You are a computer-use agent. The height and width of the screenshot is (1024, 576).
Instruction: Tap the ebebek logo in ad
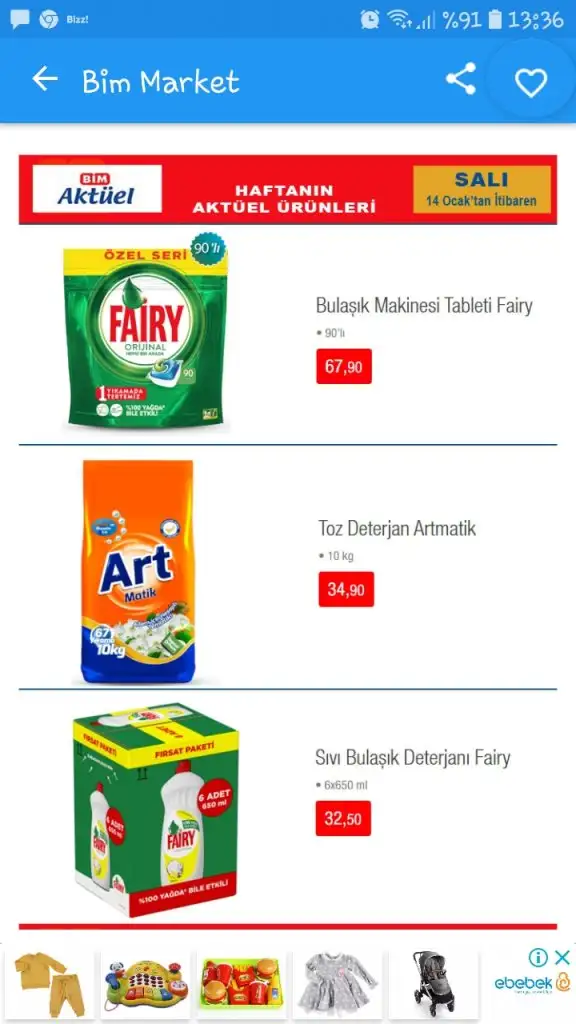point(532,984)
